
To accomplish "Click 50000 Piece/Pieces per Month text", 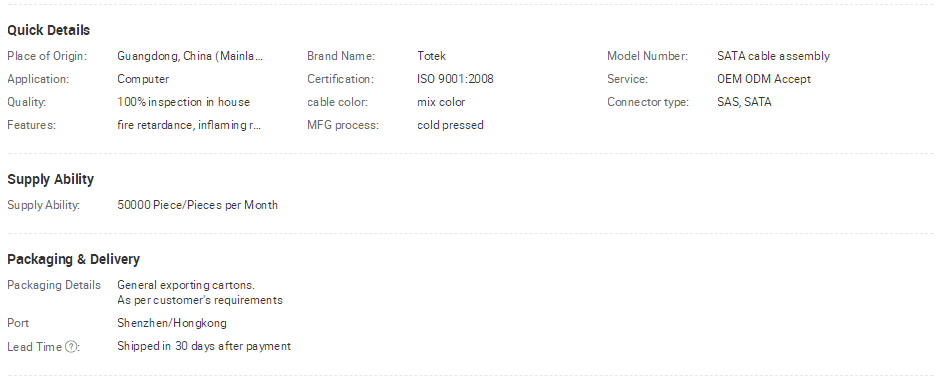I will pos(197,205).
